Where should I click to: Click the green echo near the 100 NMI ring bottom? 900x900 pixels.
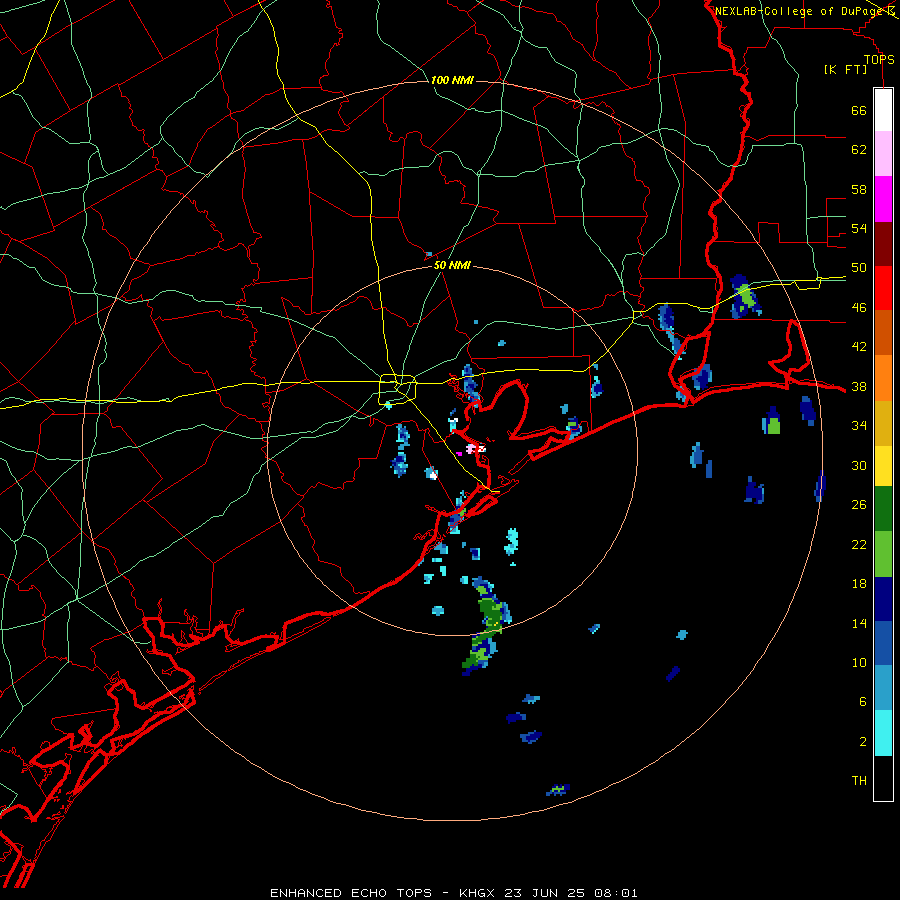(x=557, y=790)
